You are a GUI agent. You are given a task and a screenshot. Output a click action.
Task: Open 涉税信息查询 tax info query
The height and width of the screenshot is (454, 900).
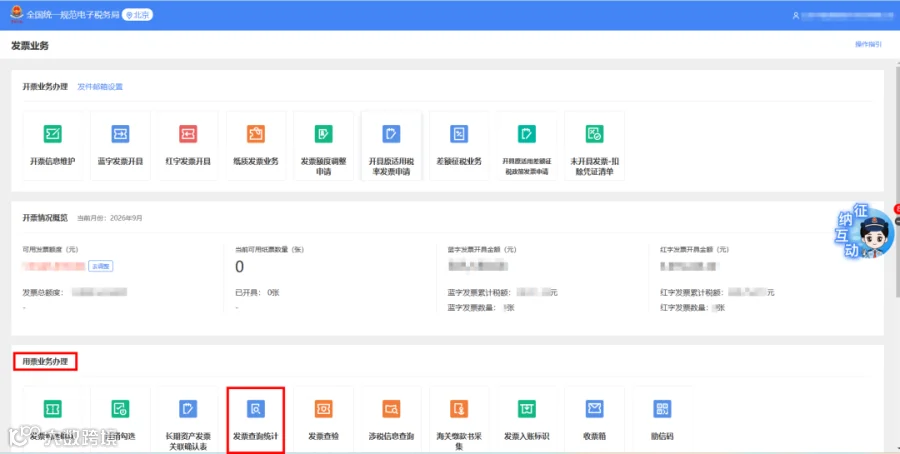click(x=391, y=420)
